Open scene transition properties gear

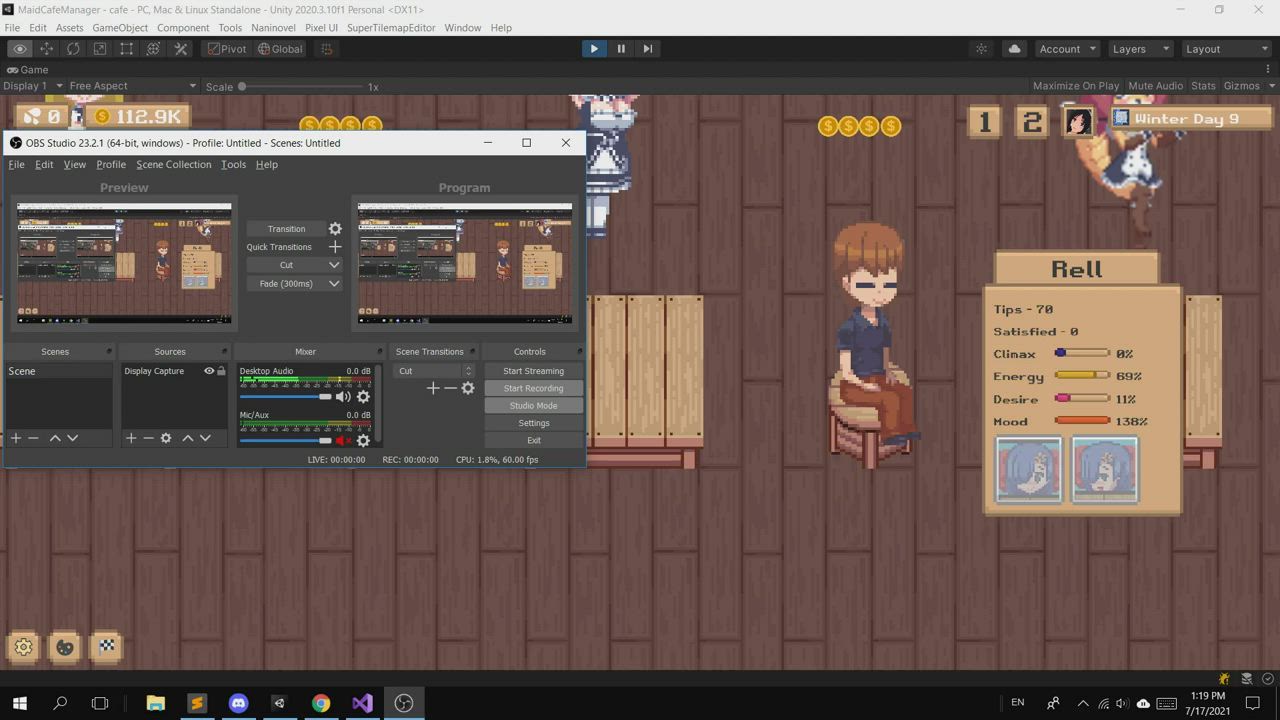pyautogui.click(x=467, y=388)
